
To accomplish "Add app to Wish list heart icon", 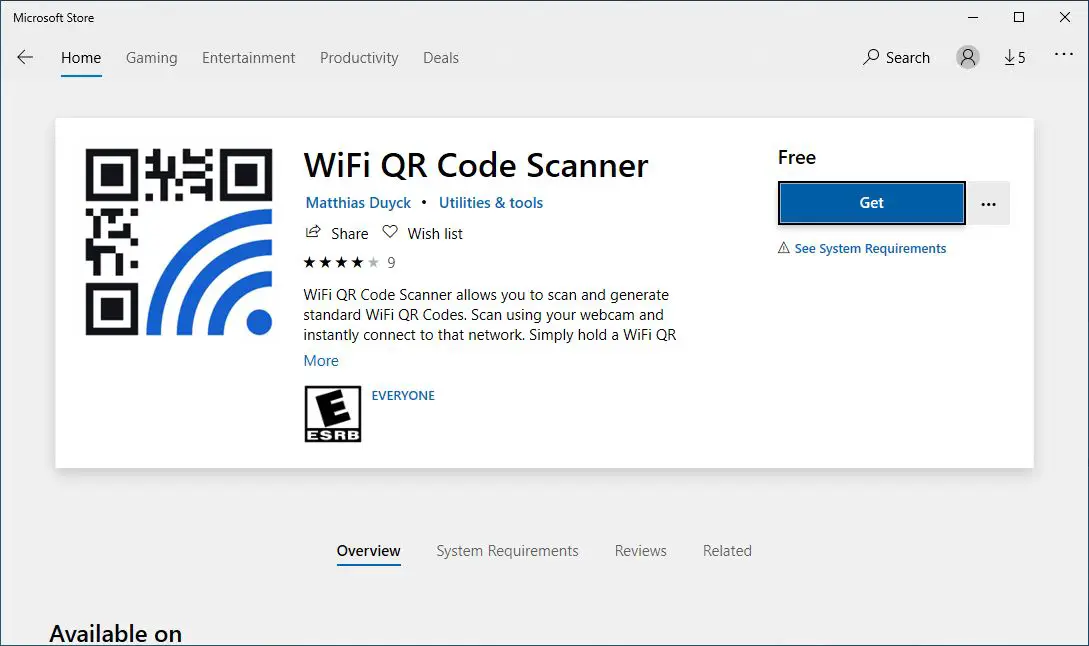I will coord(390,233).
